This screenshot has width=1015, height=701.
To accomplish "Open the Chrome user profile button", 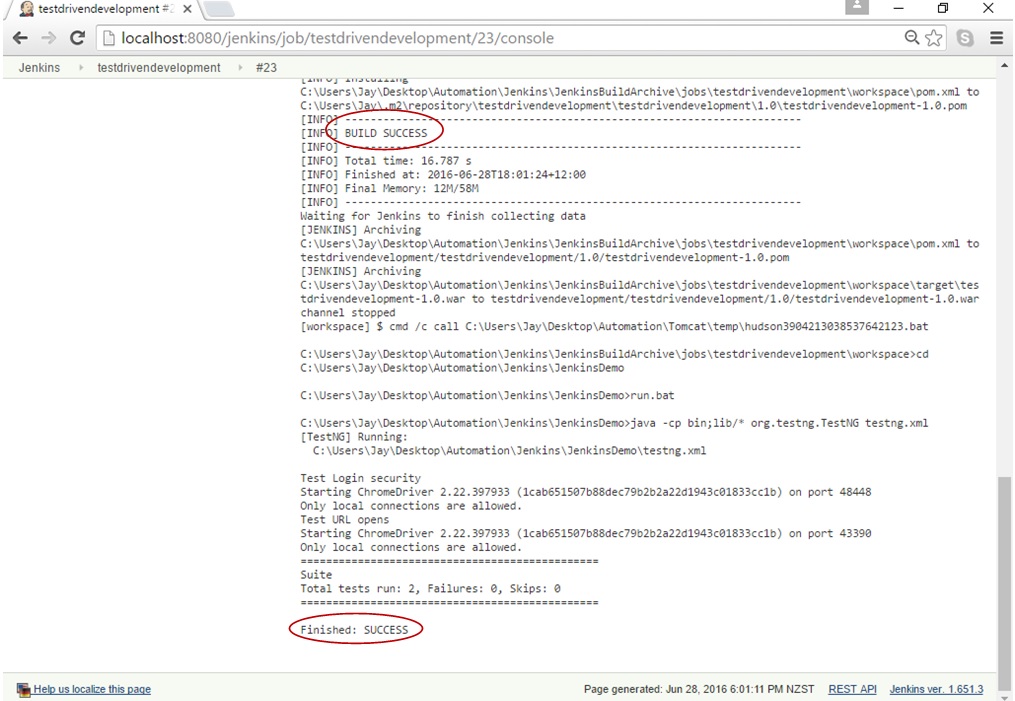I will pos(857,8).
